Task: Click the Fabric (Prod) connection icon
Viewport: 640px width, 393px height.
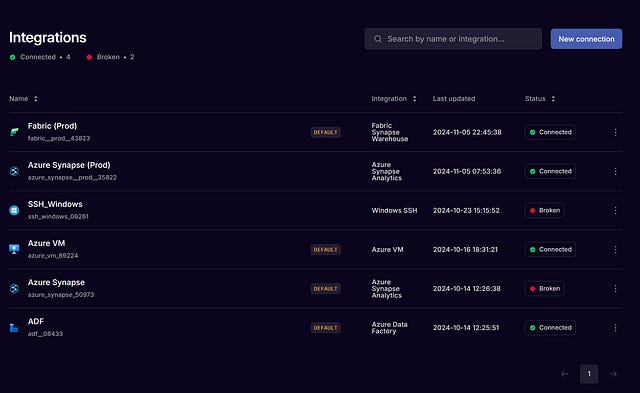Action: (14, 132)
